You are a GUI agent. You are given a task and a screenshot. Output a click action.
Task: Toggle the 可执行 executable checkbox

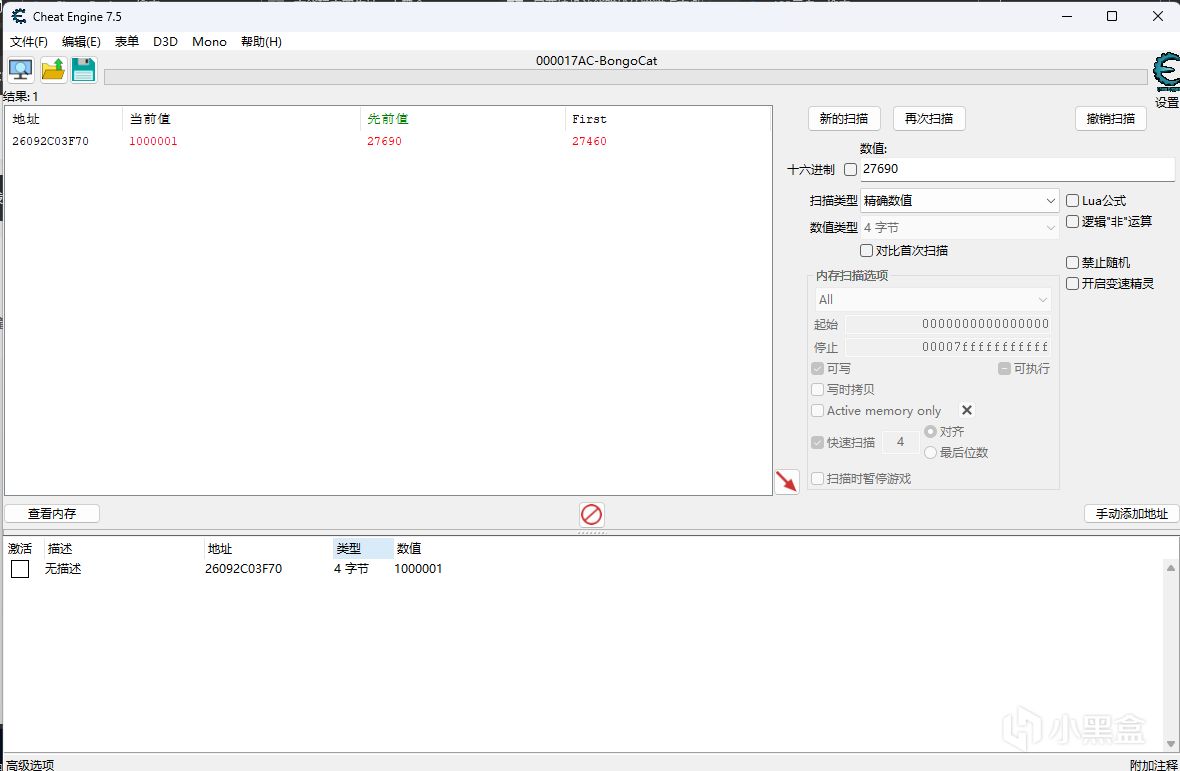click(1004, 369)
